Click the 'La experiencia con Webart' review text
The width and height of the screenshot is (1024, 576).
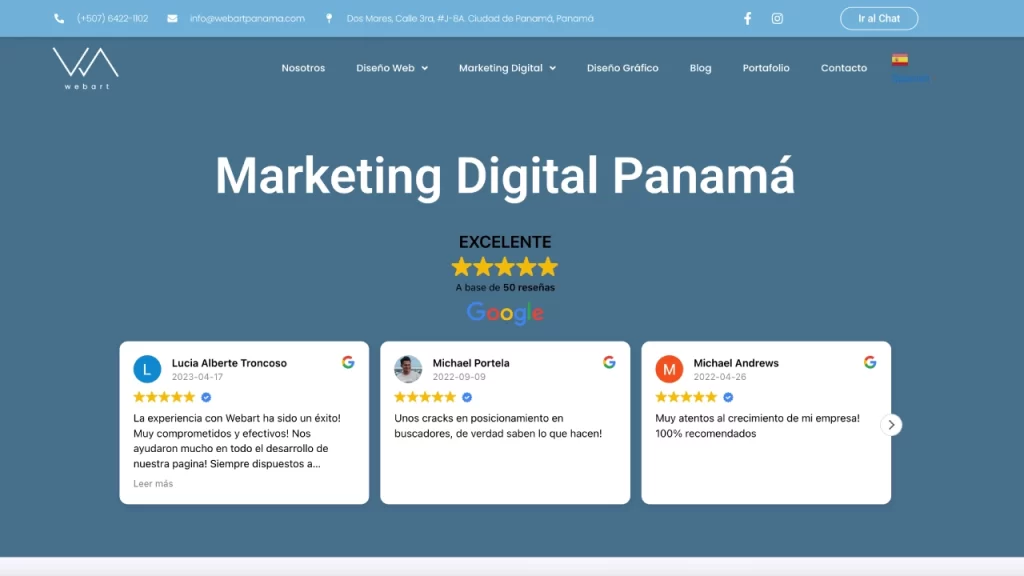coord(237,441)
